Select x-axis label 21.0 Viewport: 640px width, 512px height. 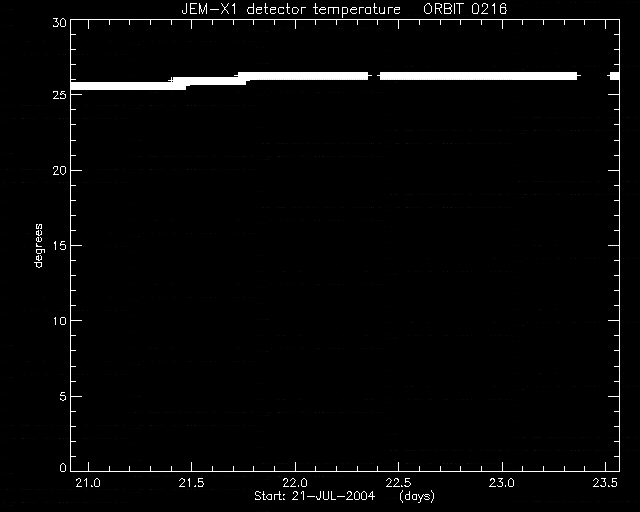(x=88, y=483)
